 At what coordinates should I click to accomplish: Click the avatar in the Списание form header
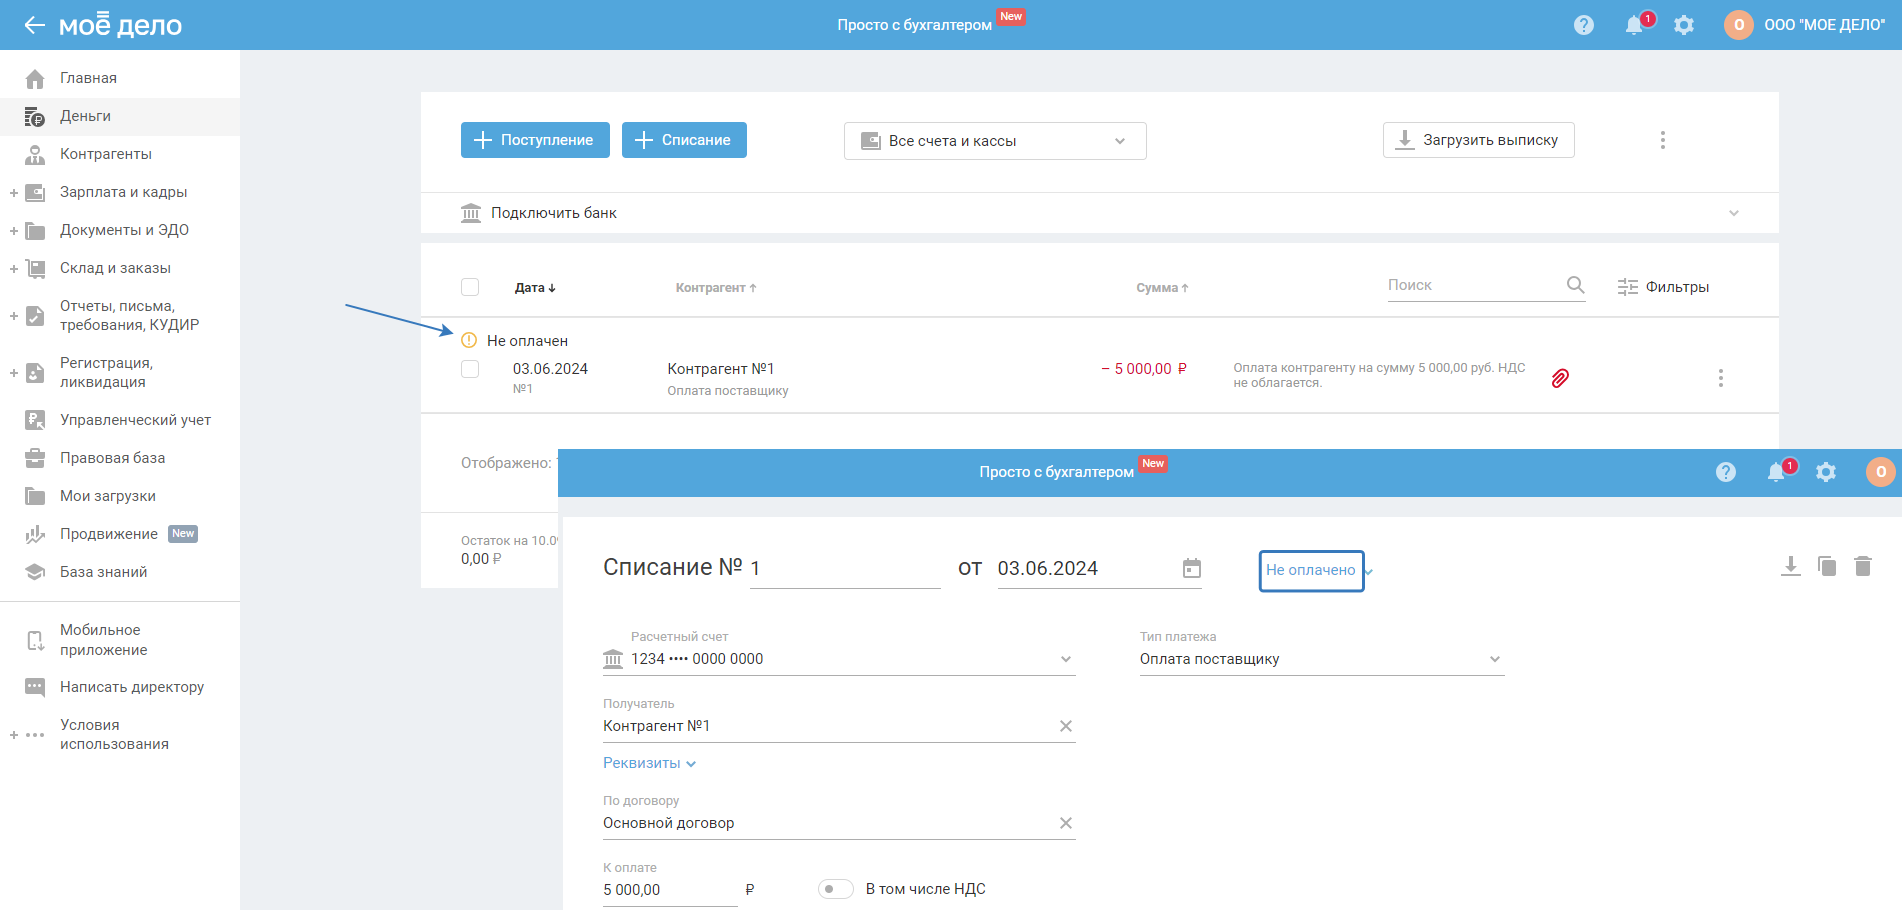pos(1881,472)
